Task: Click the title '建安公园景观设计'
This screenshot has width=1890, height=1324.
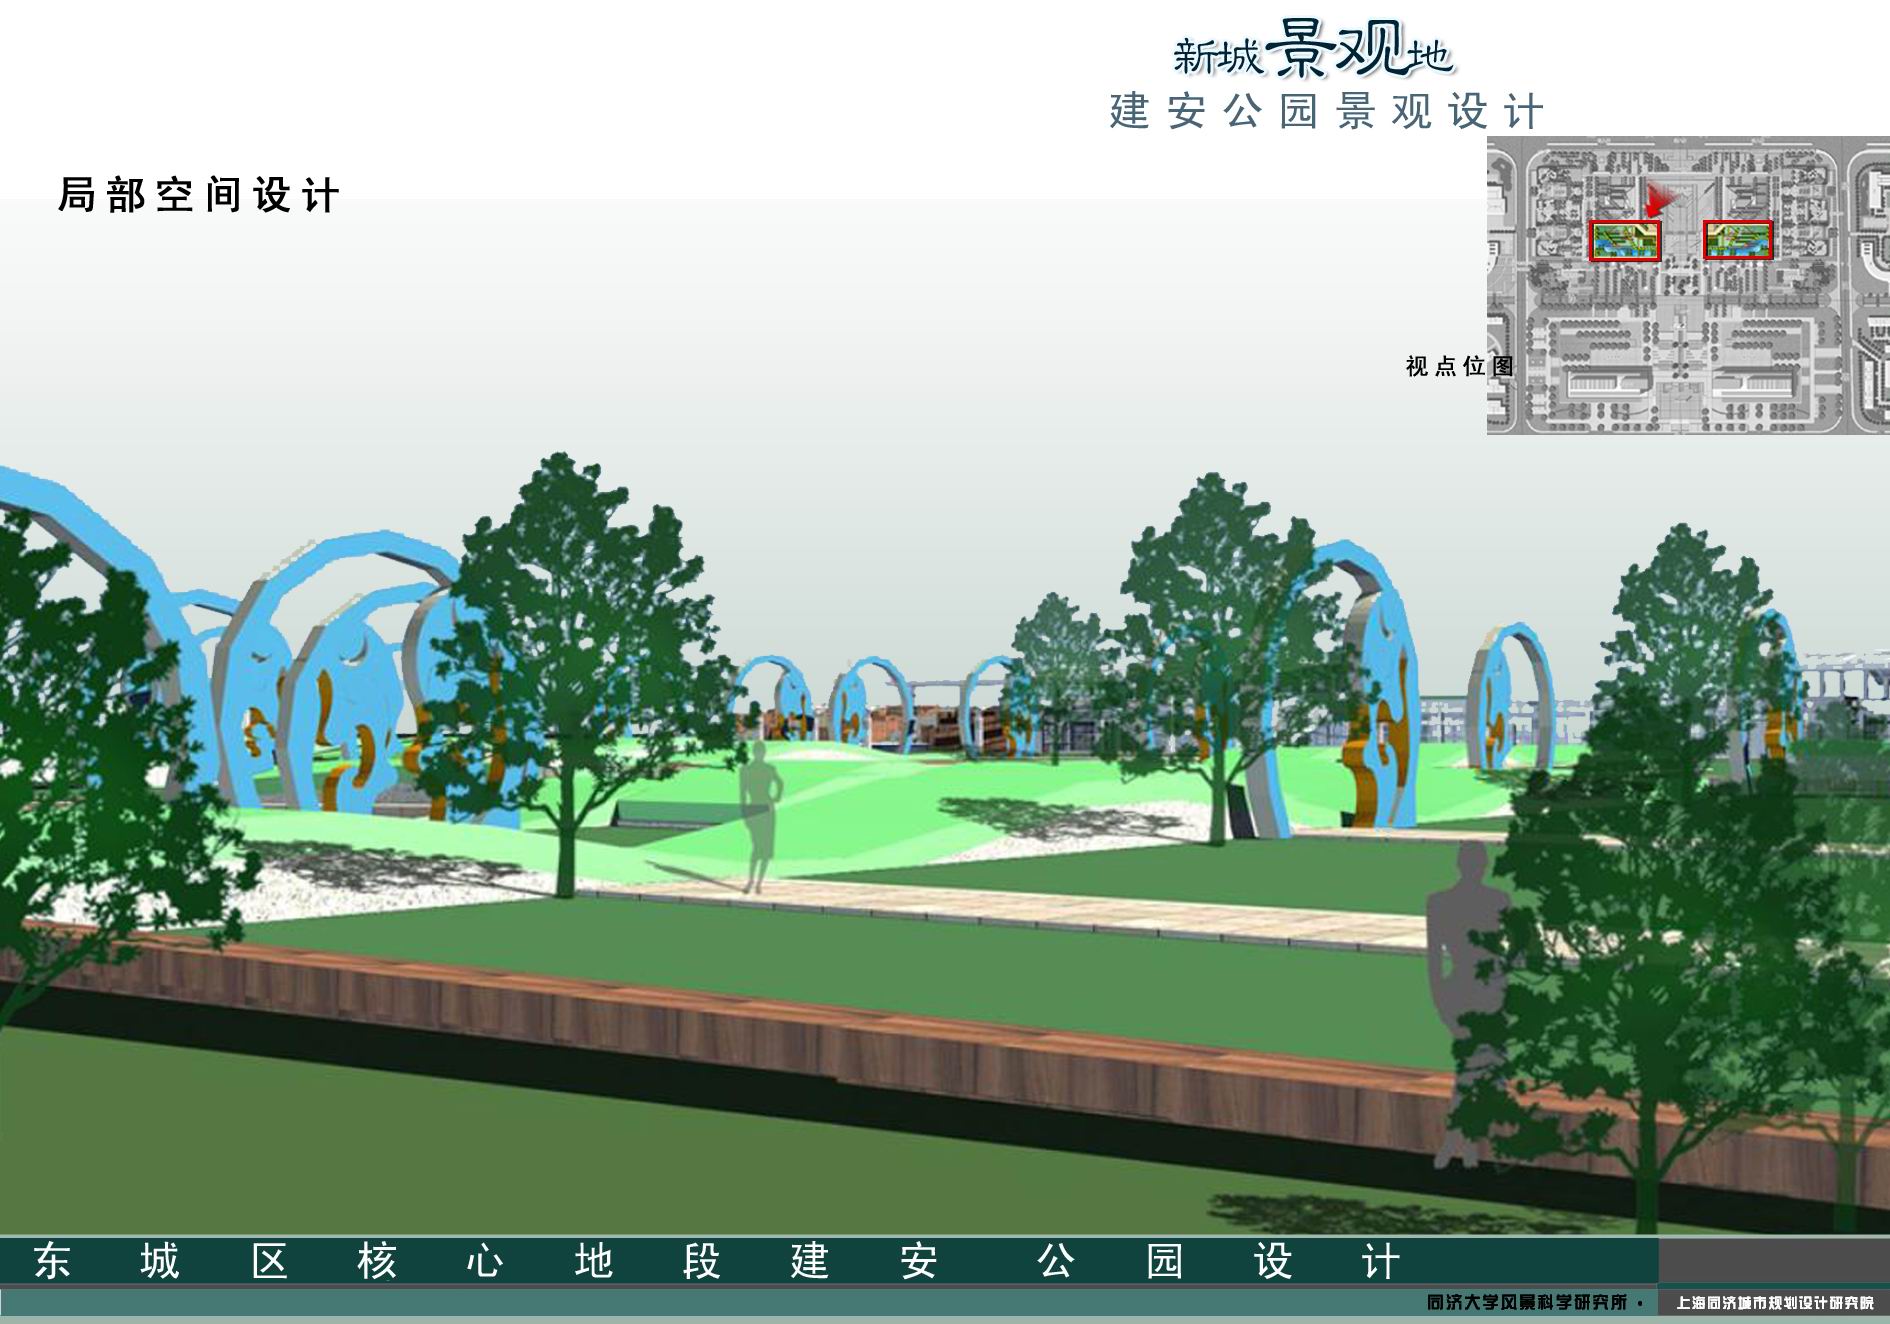Action: point(1326,112)
